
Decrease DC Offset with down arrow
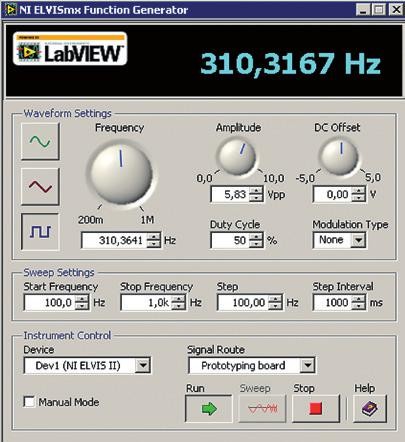pyautogui.click(x=359, y=198)
